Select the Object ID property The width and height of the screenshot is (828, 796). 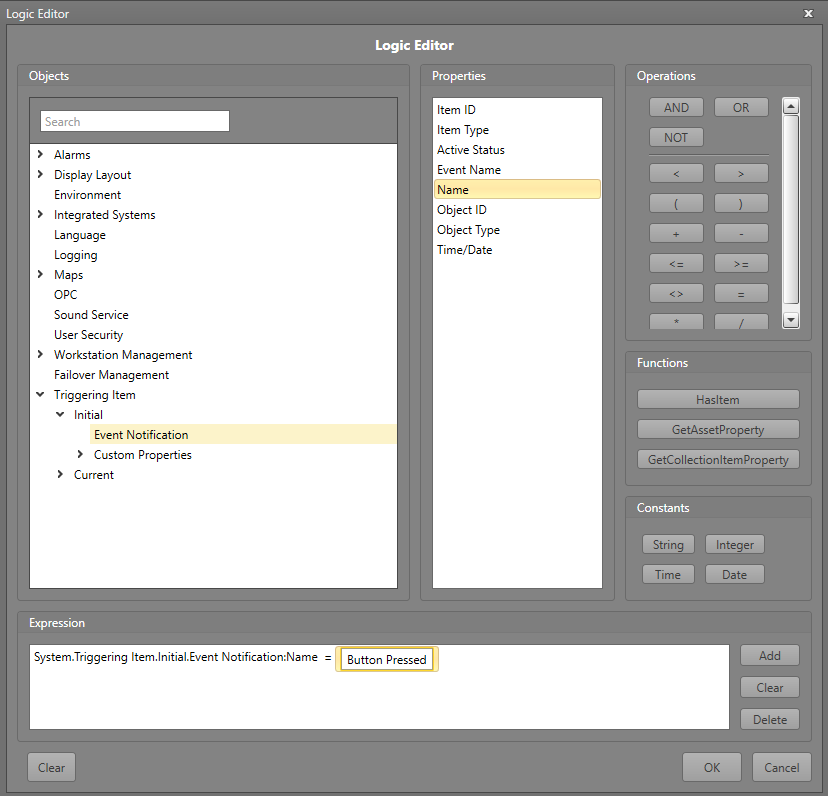tap(461, 209)
